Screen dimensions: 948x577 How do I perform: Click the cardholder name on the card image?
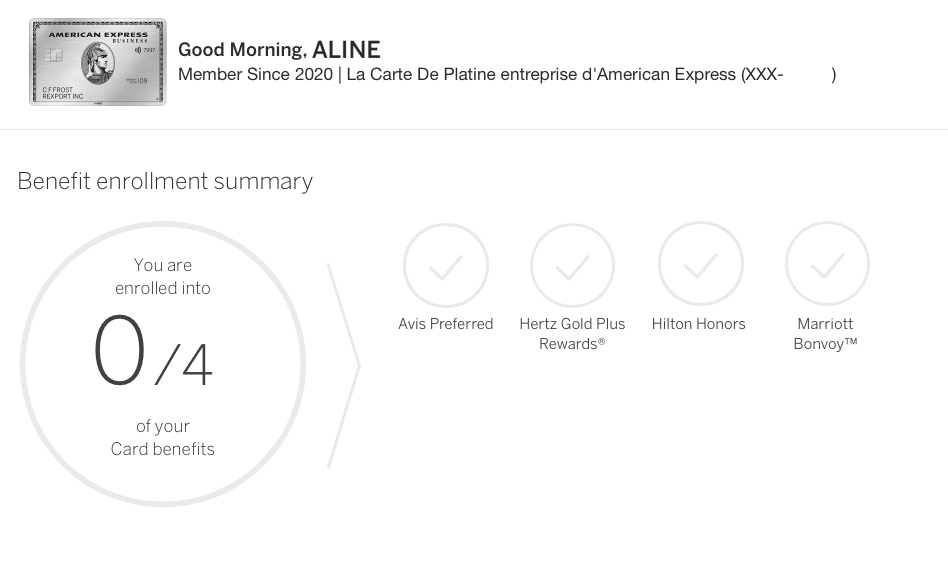63,91
